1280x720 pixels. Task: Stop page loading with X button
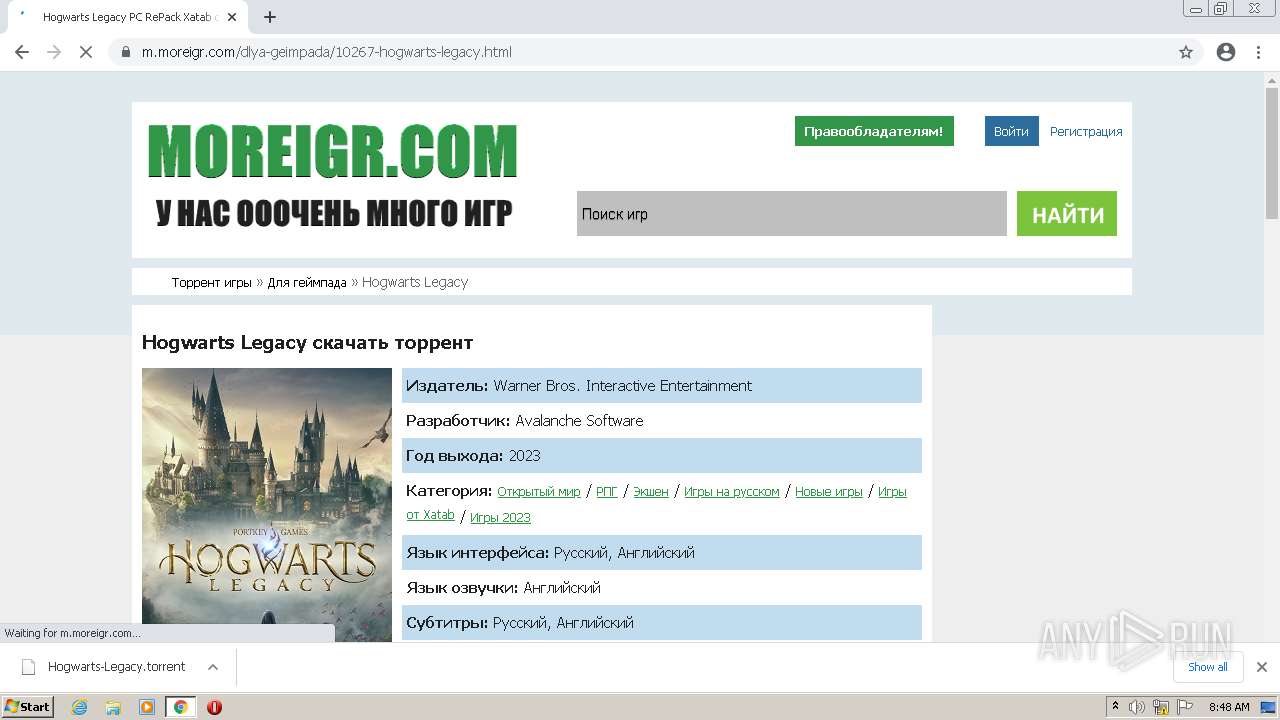(x=86, y=52)
